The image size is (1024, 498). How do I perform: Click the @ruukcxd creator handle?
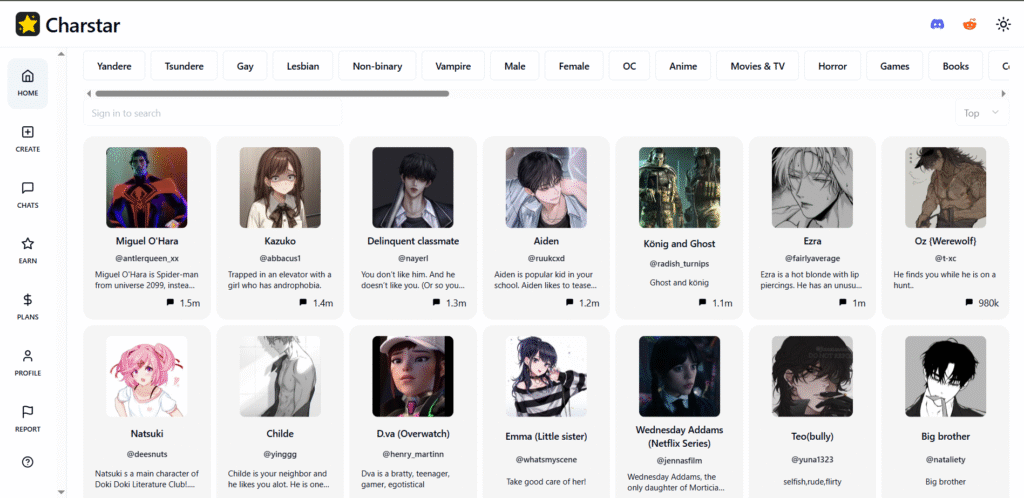(x=546, y=258)
